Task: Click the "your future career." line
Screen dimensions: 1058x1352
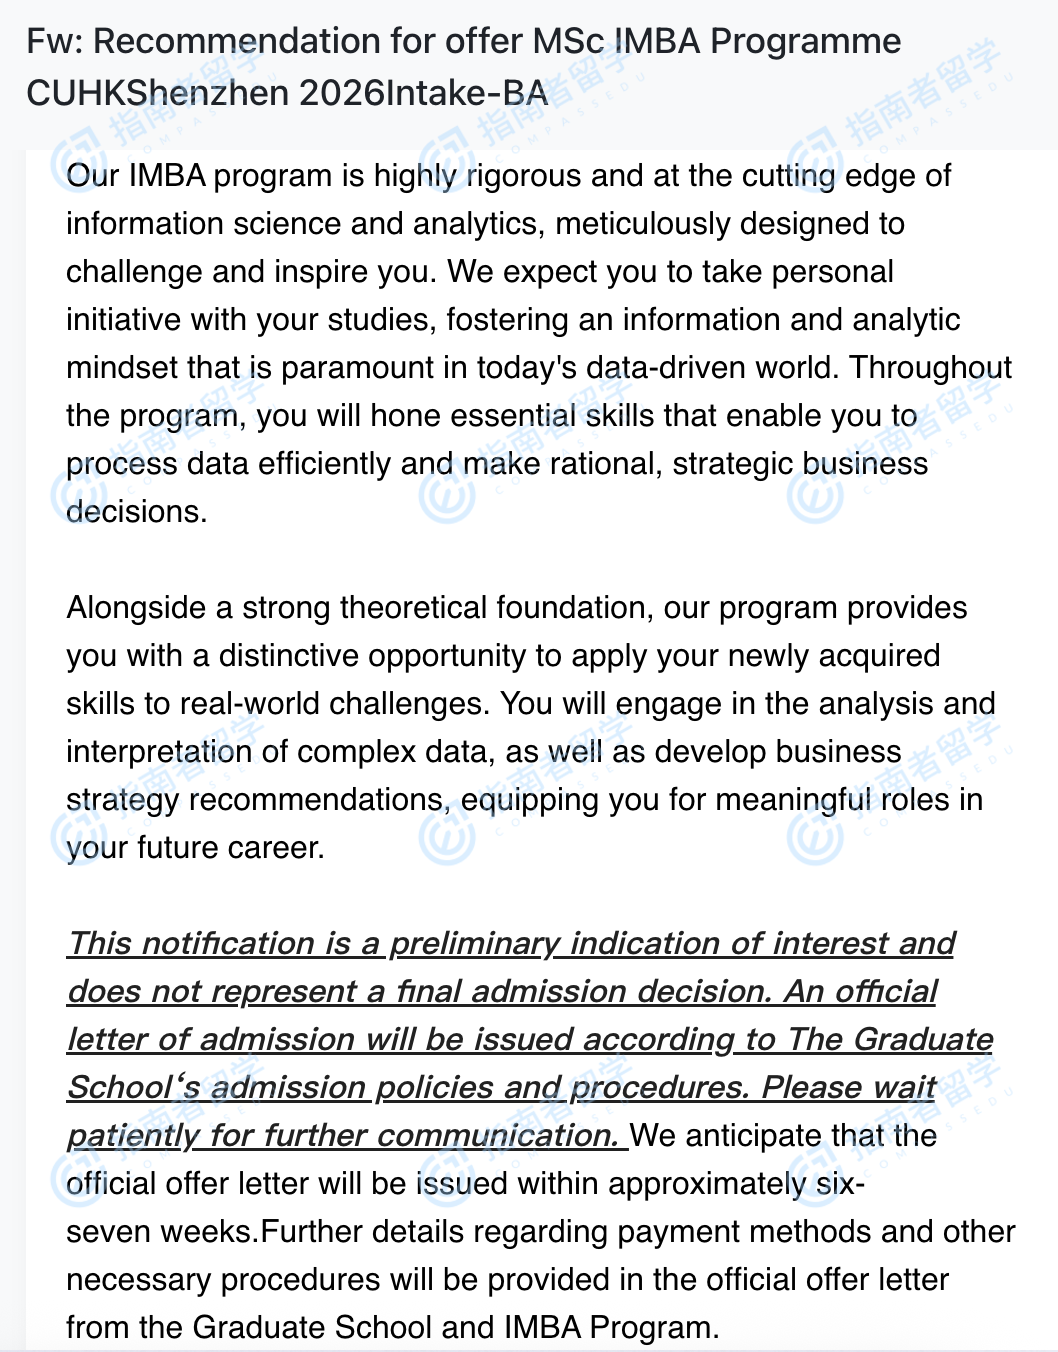Action: [x=196, y=848]
